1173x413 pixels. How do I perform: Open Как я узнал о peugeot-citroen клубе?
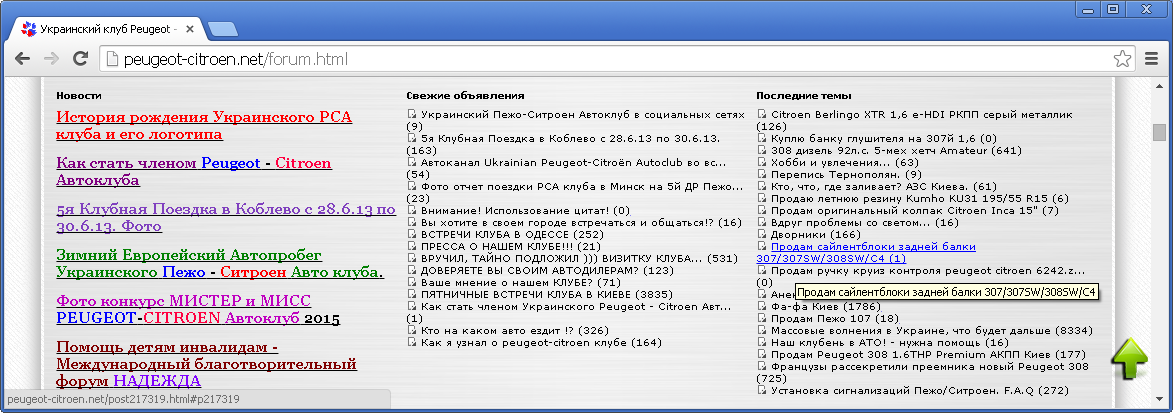[x=542, y=342]
